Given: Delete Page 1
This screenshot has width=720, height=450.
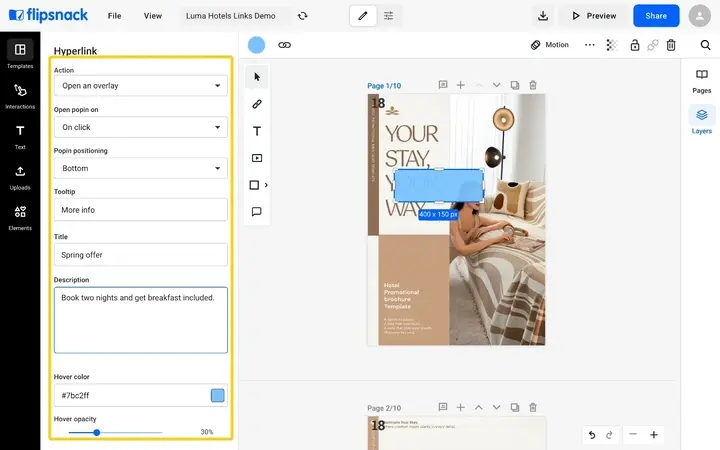Looking at the screenshot, I should coord(533,85).
